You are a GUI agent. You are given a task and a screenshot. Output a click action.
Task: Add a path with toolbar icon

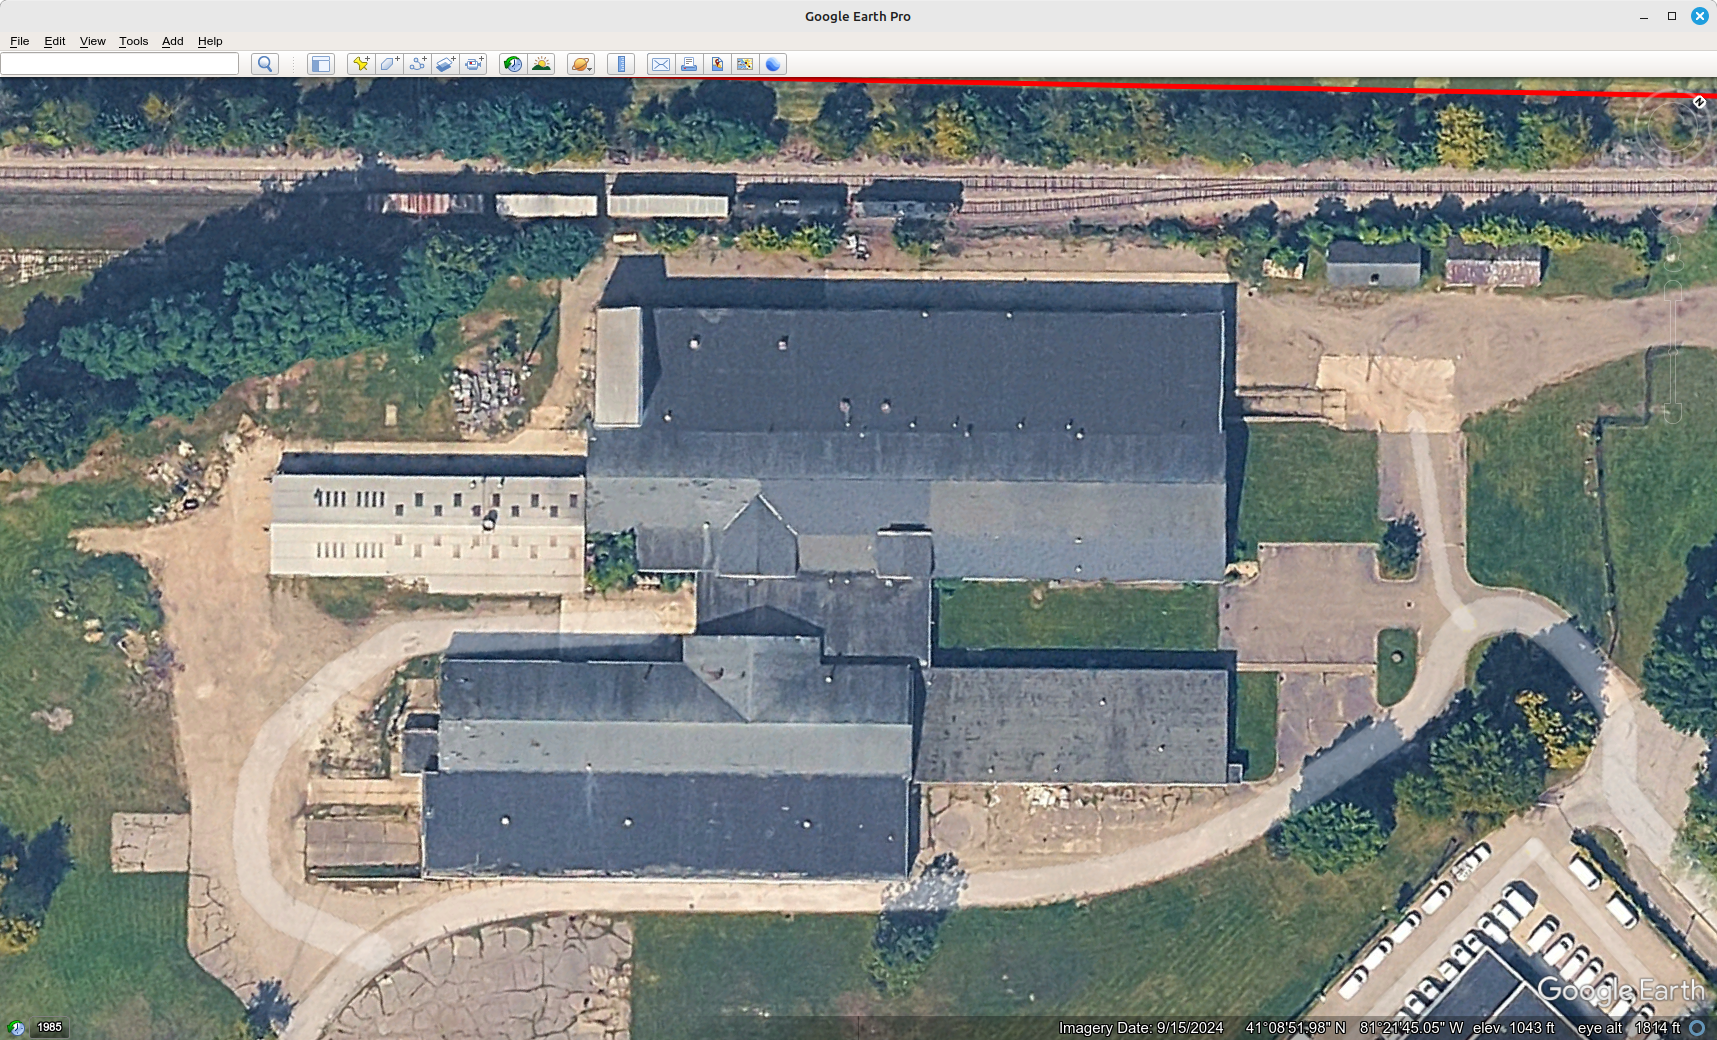(417, 64)
